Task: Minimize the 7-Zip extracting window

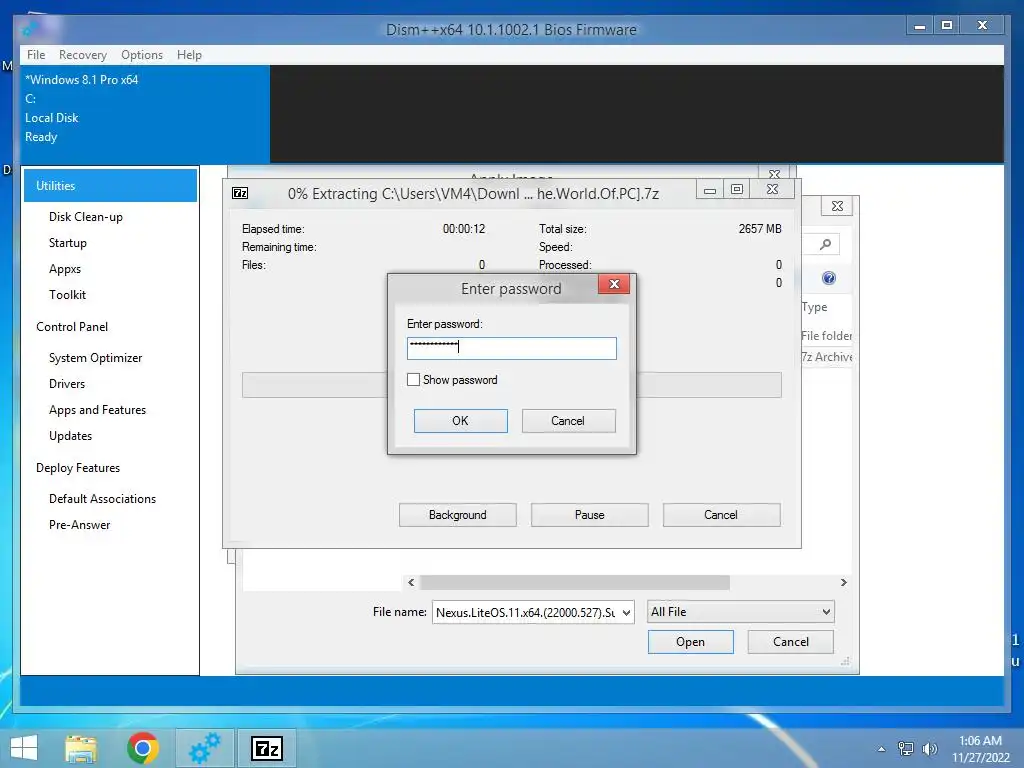Action: (x=710, y=190)
